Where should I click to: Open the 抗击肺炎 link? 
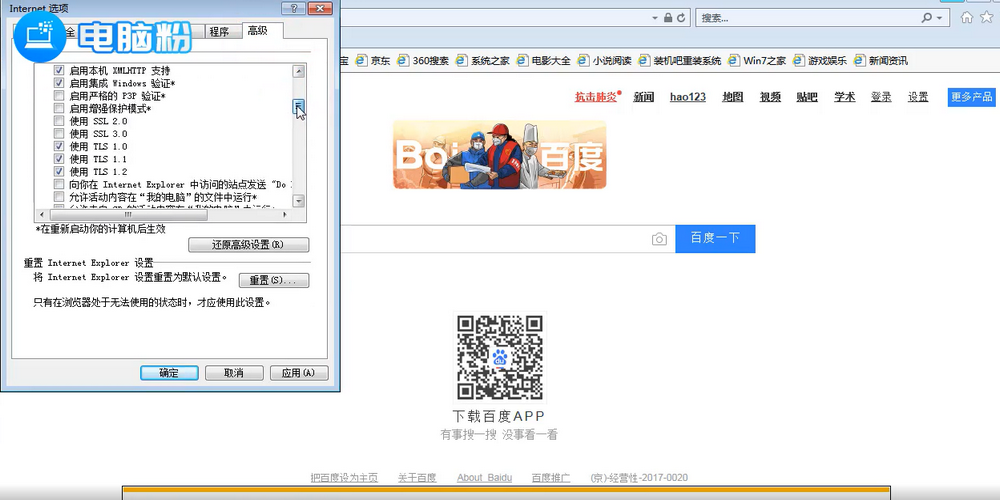pos(596,97)
